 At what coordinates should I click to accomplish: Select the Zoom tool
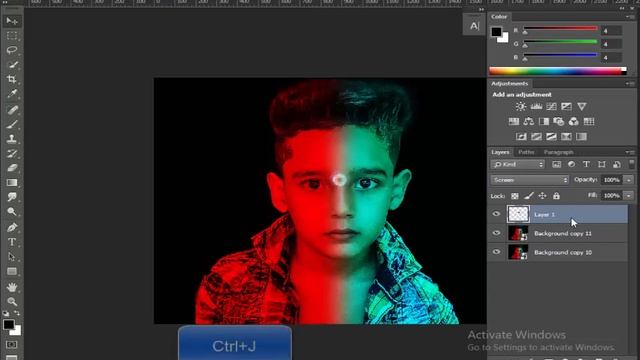pos(12,302)
